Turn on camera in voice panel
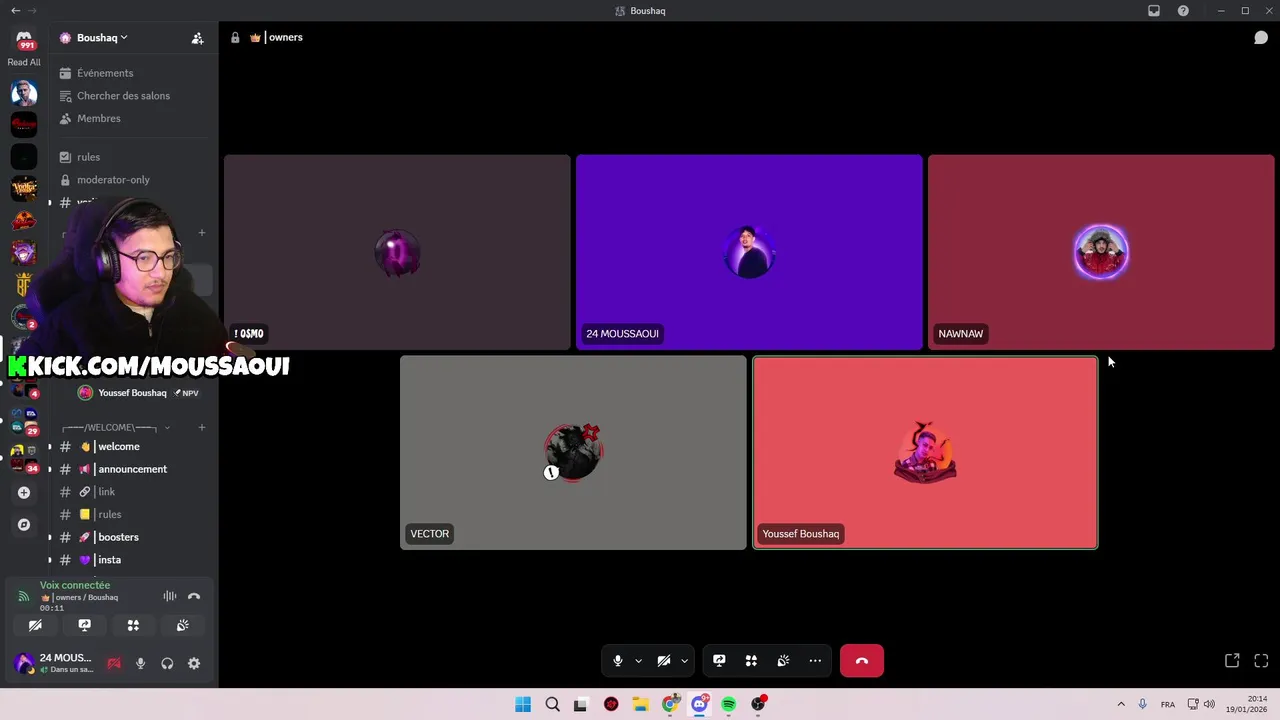Viewport: 1280px width, 720px height. pyautogui.click(x=35, y=625)
